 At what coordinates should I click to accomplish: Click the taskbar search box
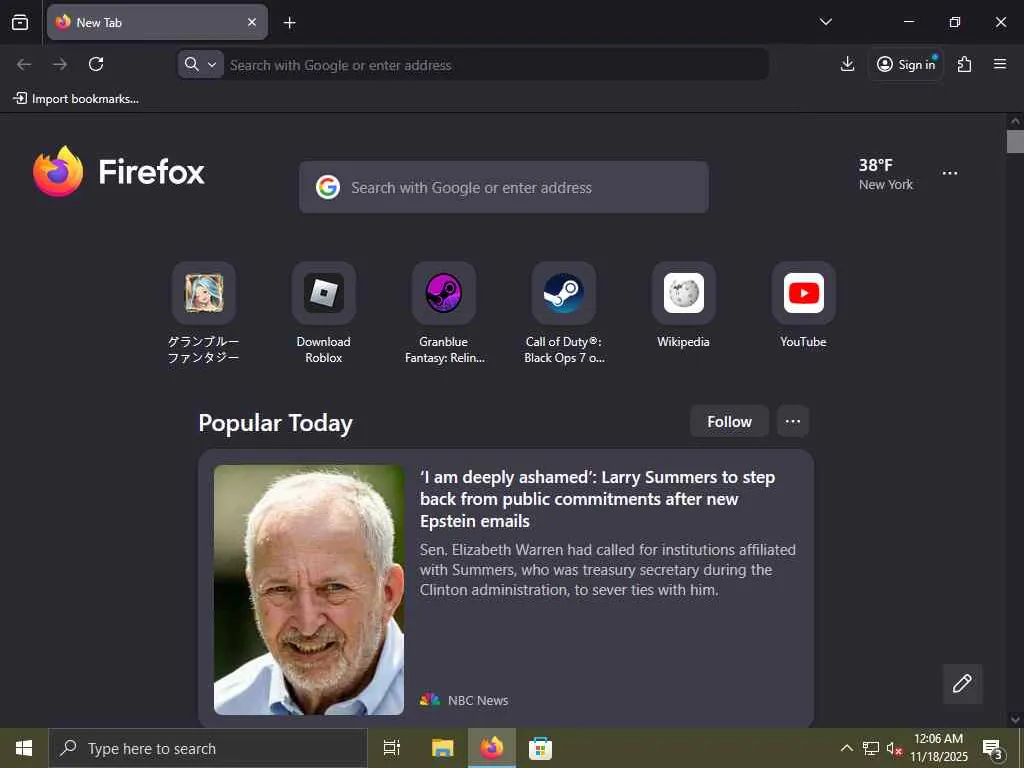coord(208,748)
